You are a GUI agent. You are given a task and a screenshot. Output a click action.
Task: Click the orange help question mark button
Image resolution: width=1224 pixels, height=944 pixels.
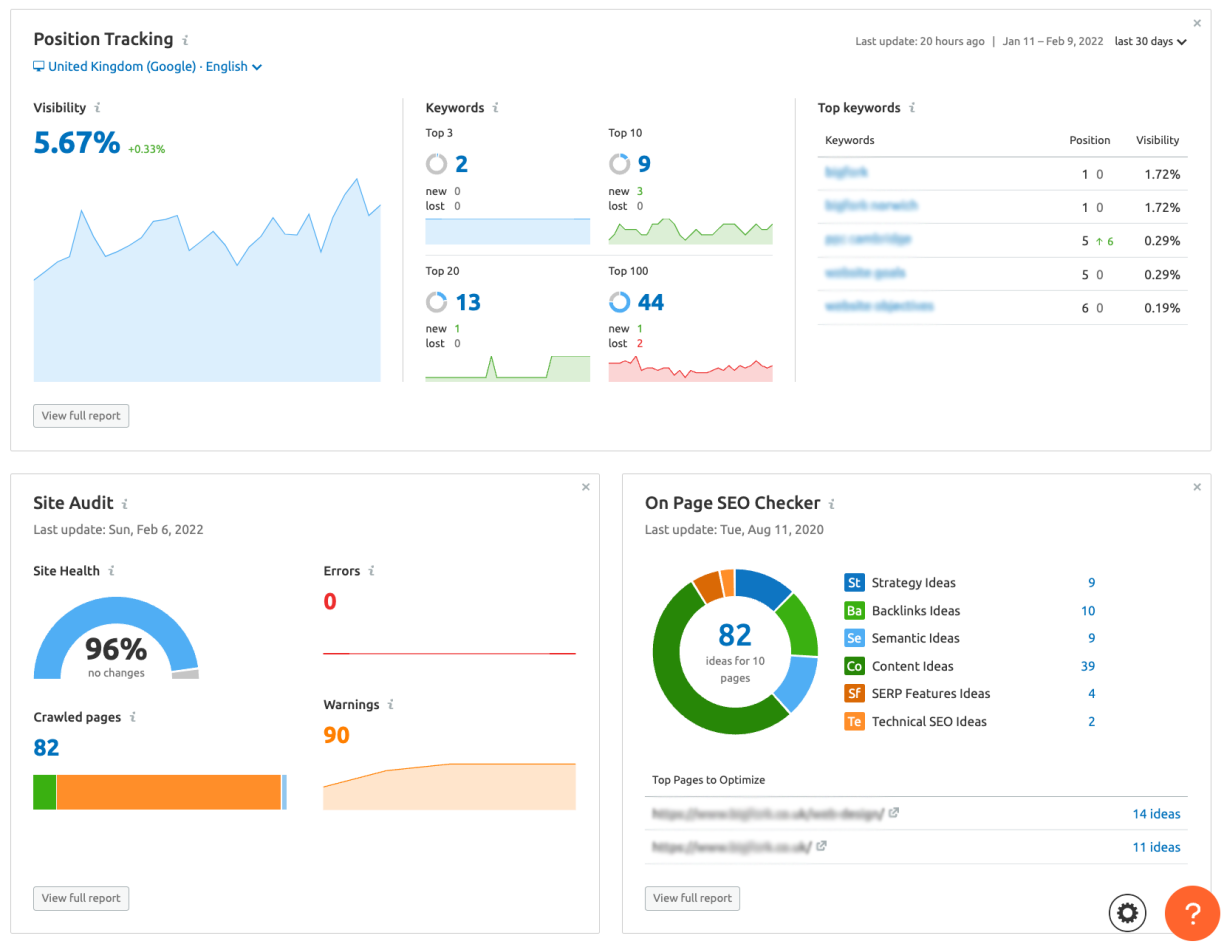click(1192, 913)
